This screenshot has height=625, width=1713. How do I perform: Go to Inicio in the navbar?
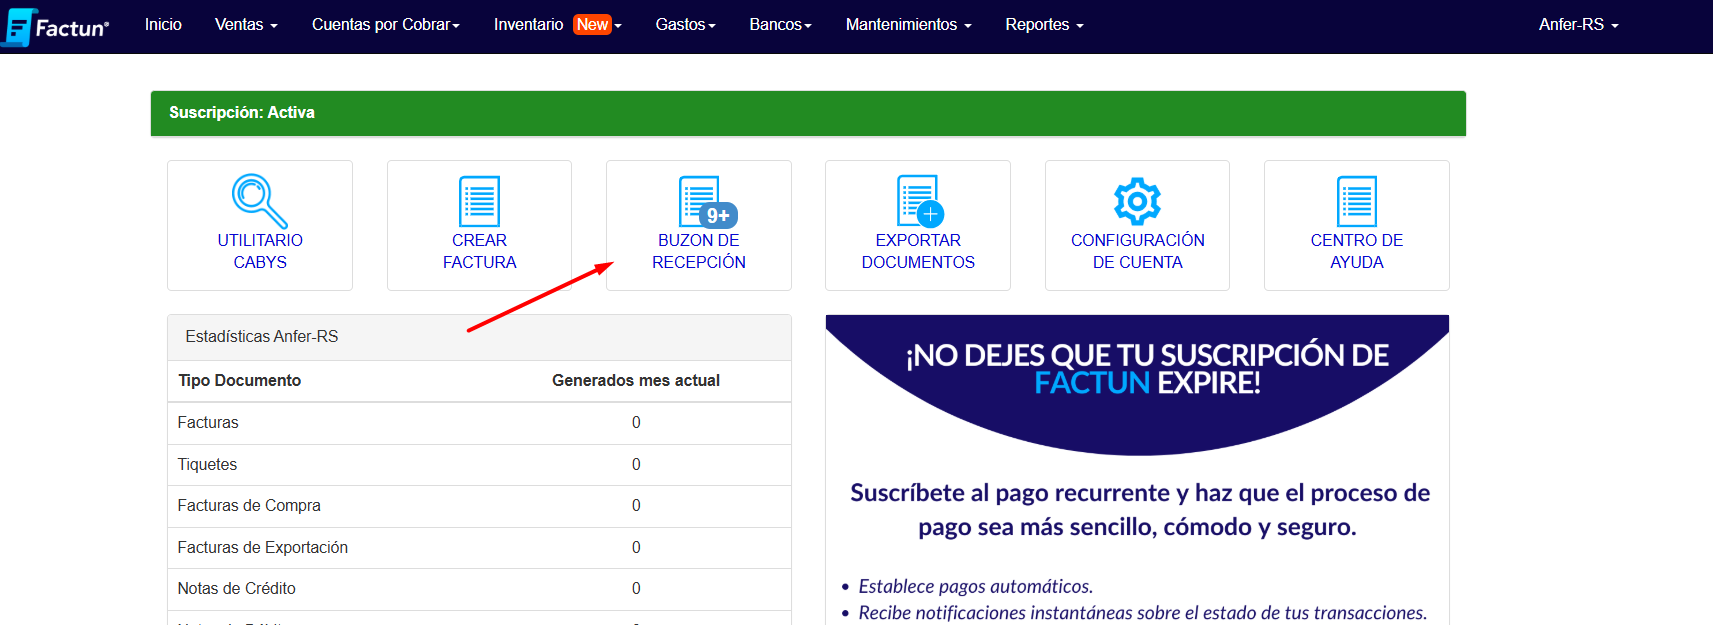pos(163,24)
